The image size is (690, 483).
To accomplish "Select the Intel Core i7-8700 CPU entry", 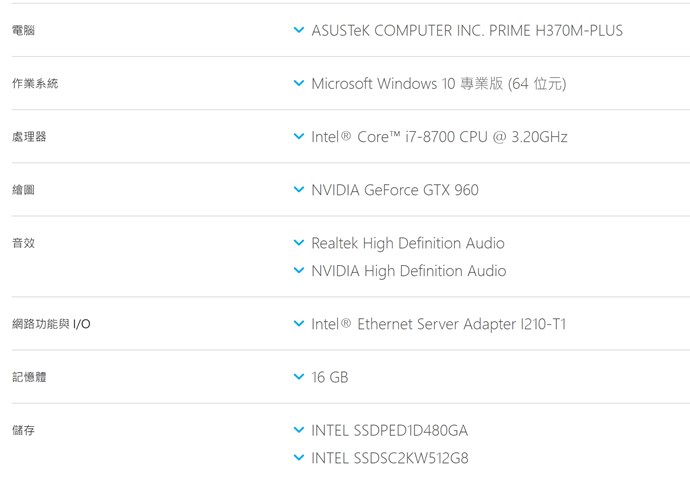I will coord(439,137).
